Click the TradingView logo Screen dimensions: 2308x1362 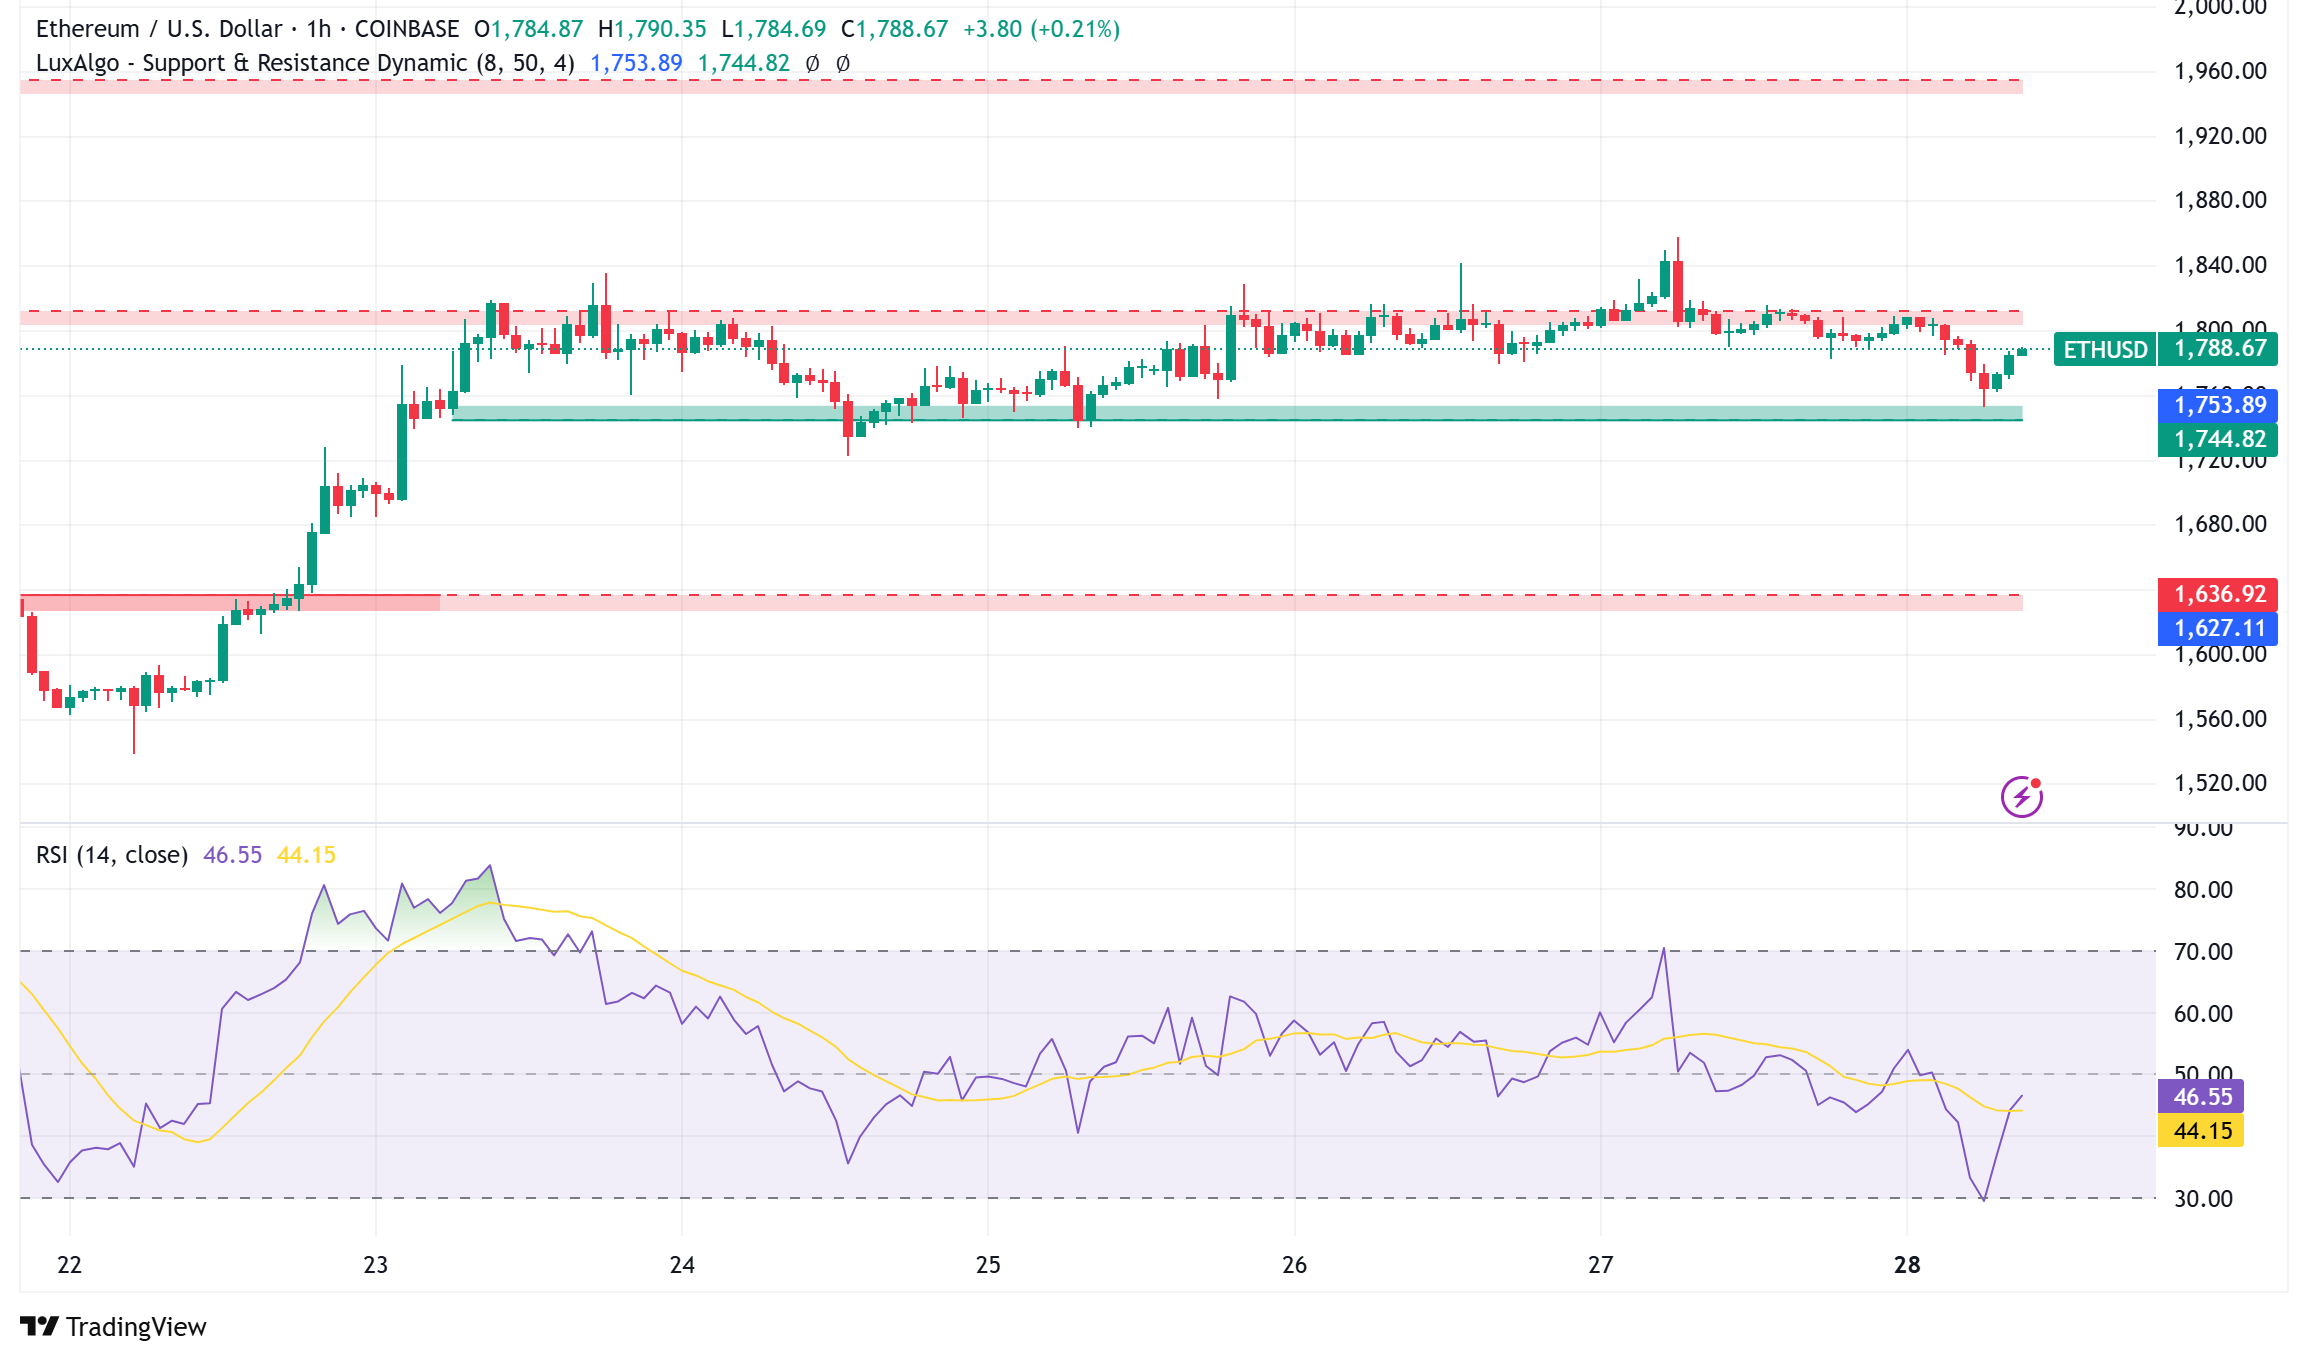pyautogui.click(x=113, y=1327)
